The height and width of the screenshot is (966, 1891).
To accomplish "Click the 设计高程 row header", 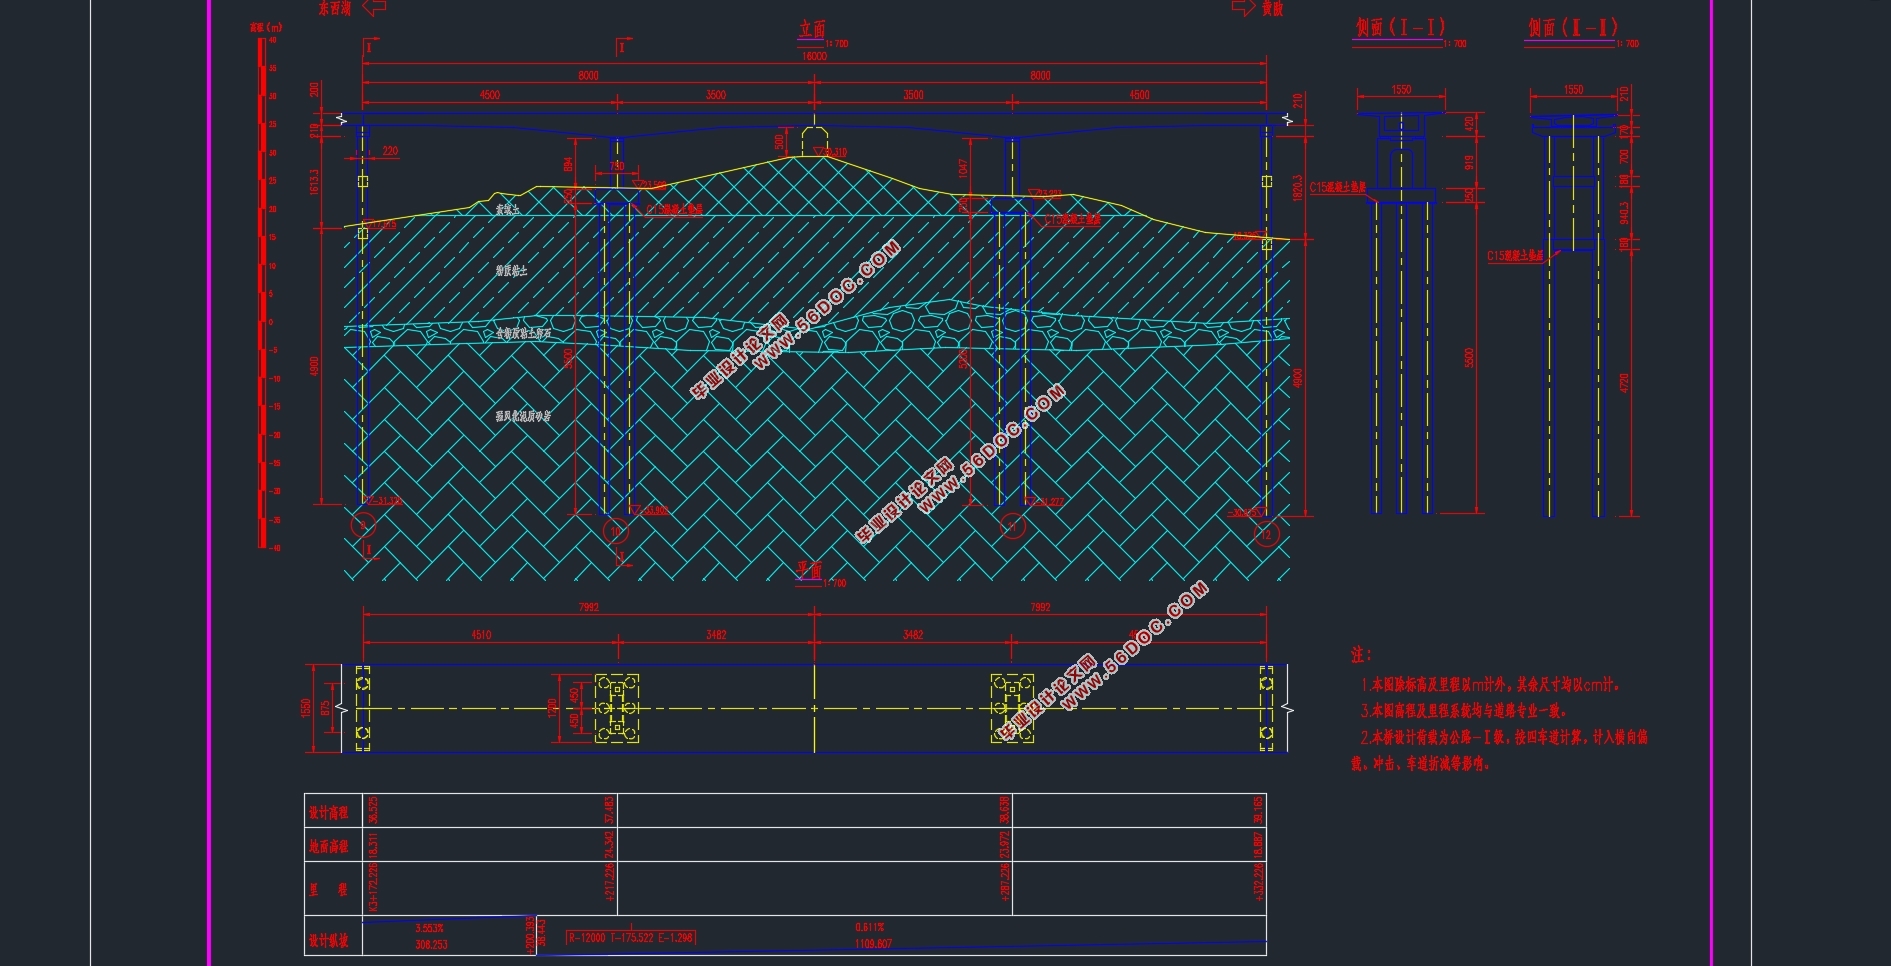I will (328, 813).
